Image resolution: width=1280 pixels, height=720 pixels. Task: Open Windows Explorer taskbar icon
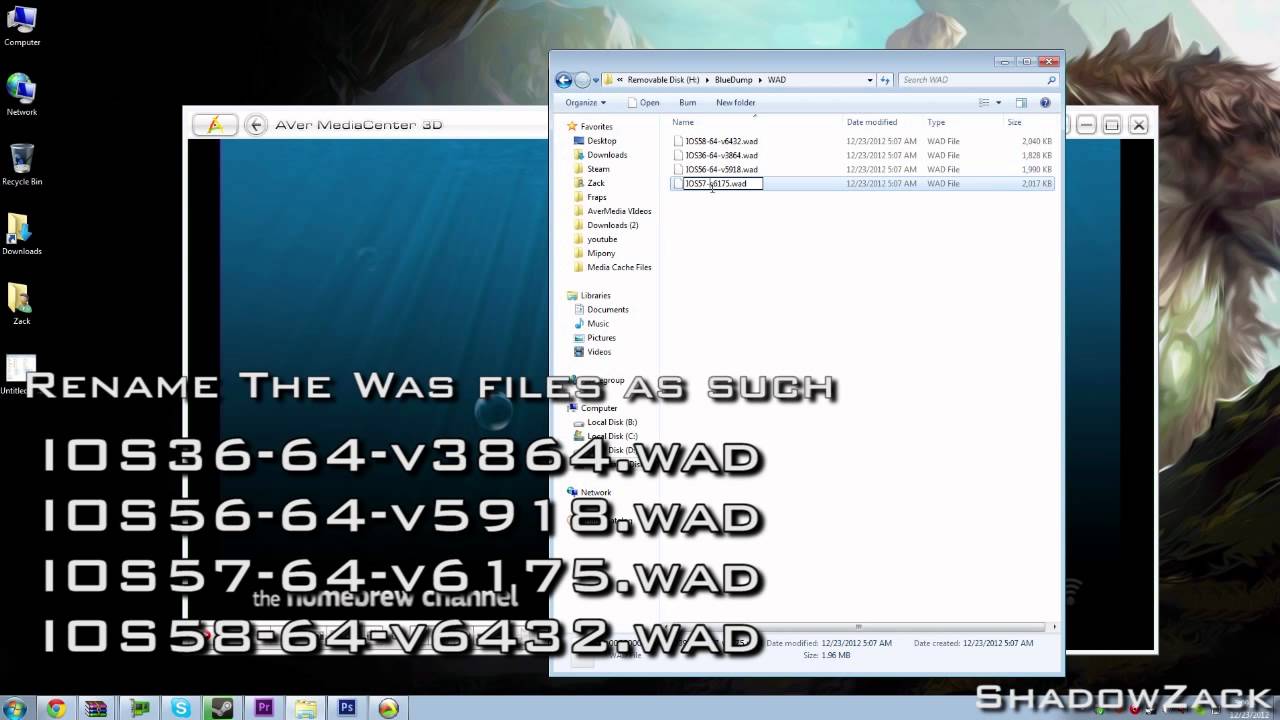[x=306, y=708]
